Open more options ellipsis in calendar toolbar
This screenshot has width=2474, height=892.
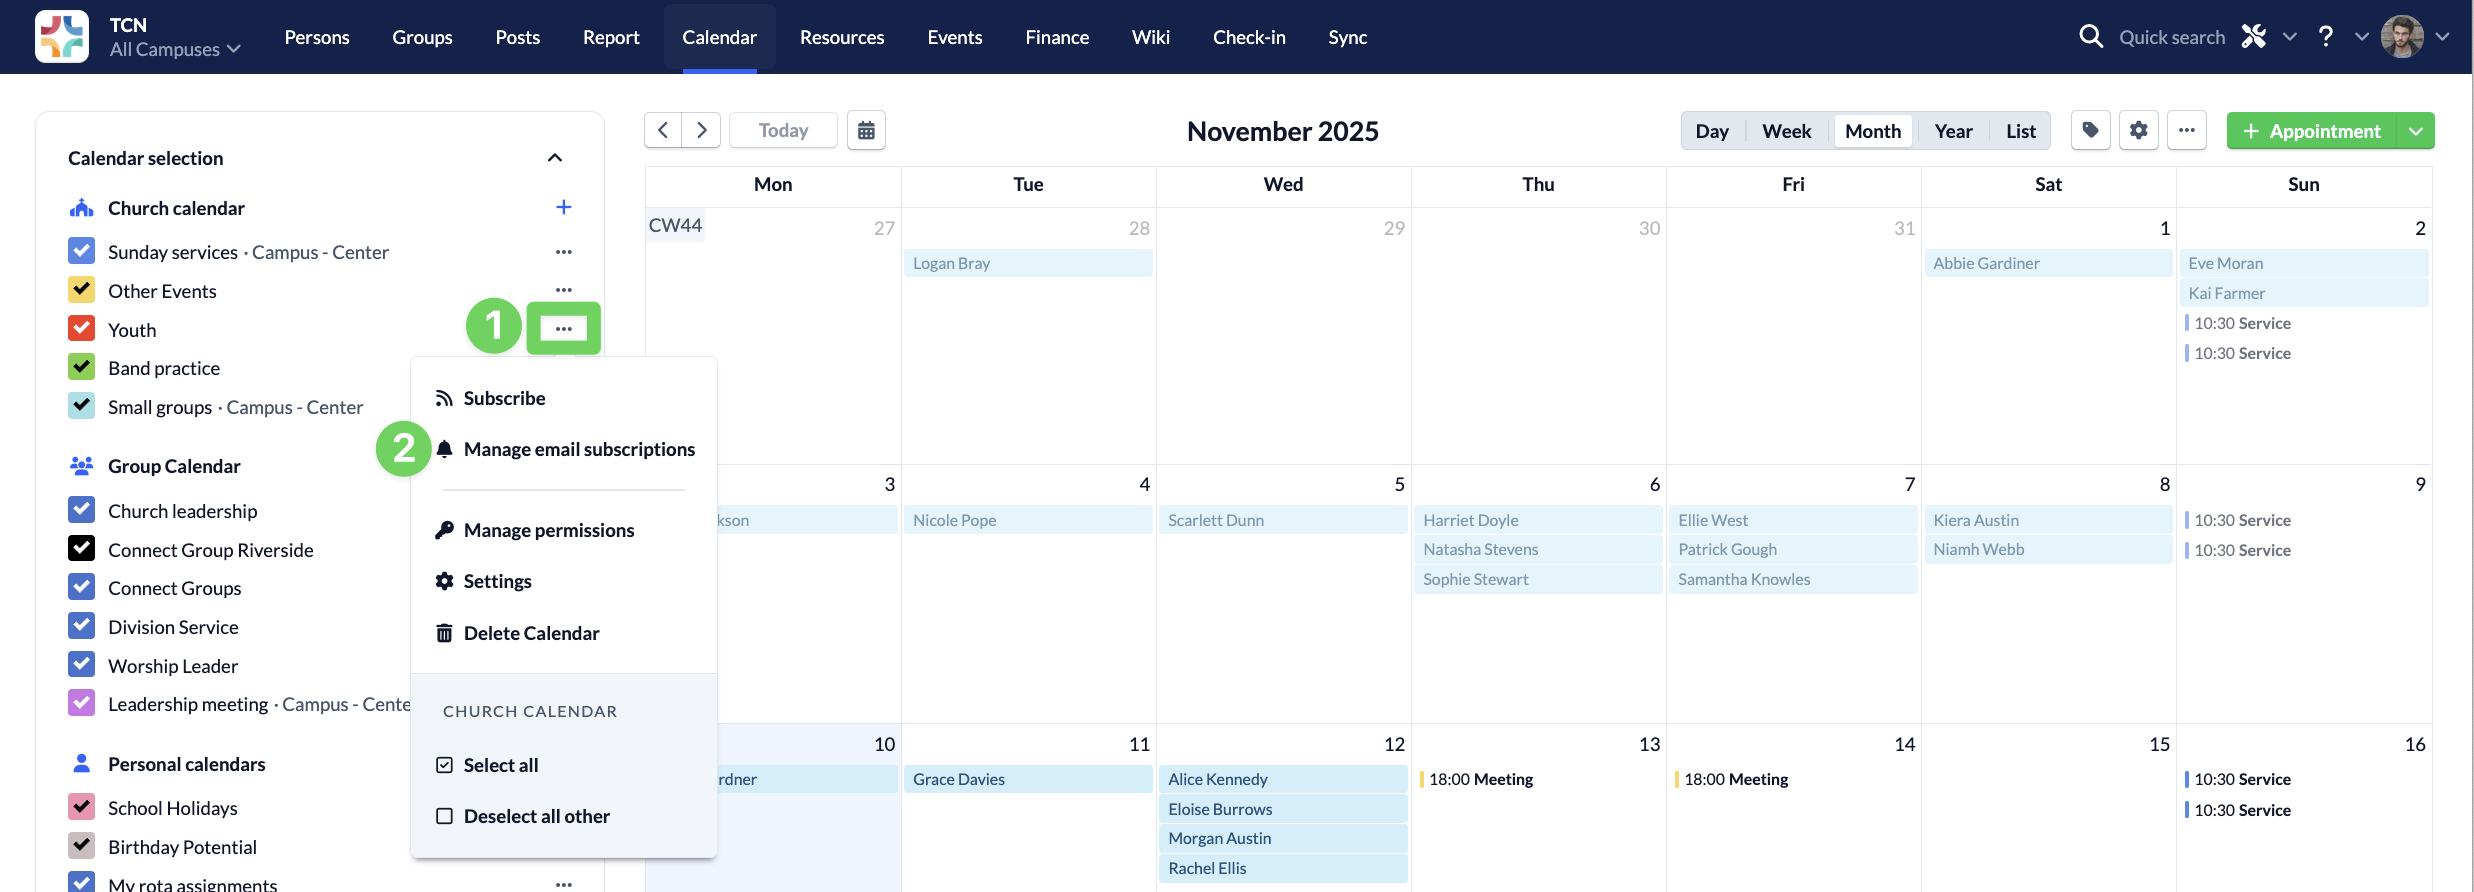point(2187,131)
